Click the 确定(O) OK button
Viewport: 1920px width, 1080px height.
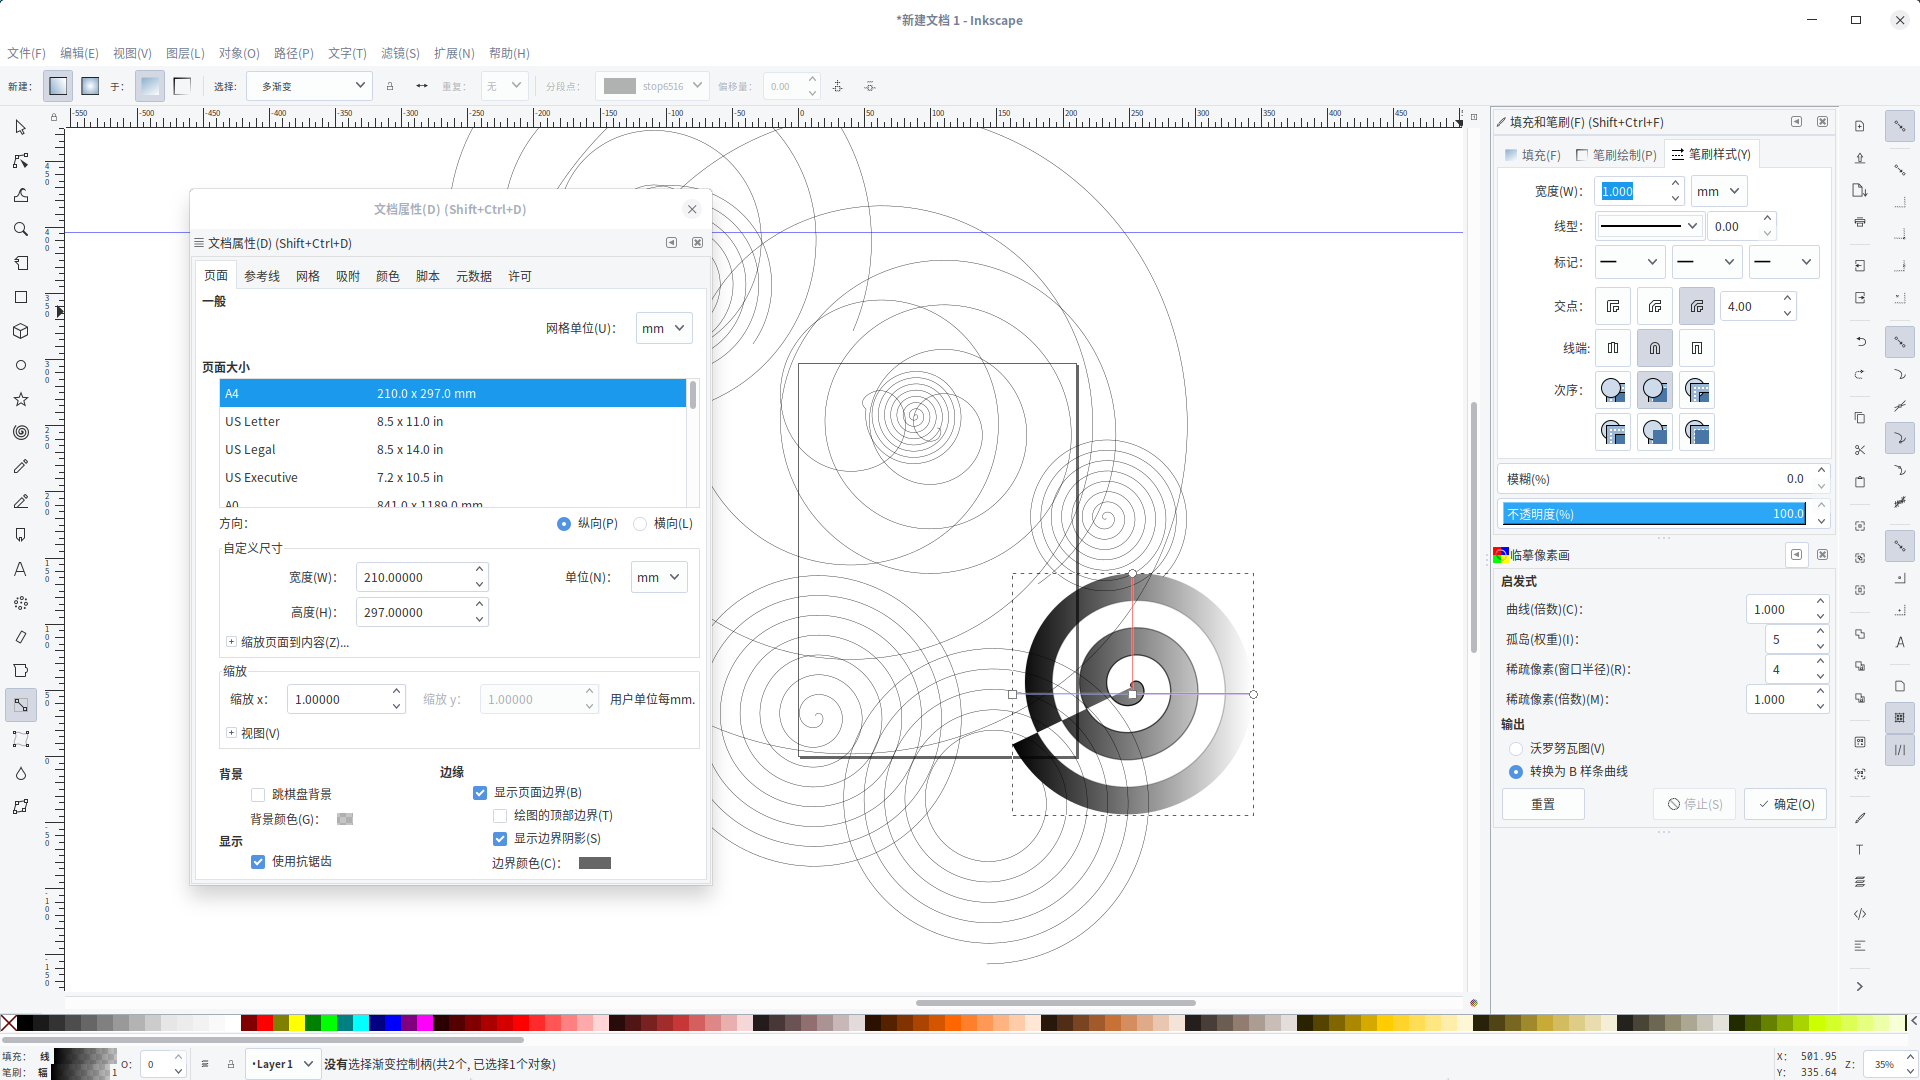(1786, 804)
